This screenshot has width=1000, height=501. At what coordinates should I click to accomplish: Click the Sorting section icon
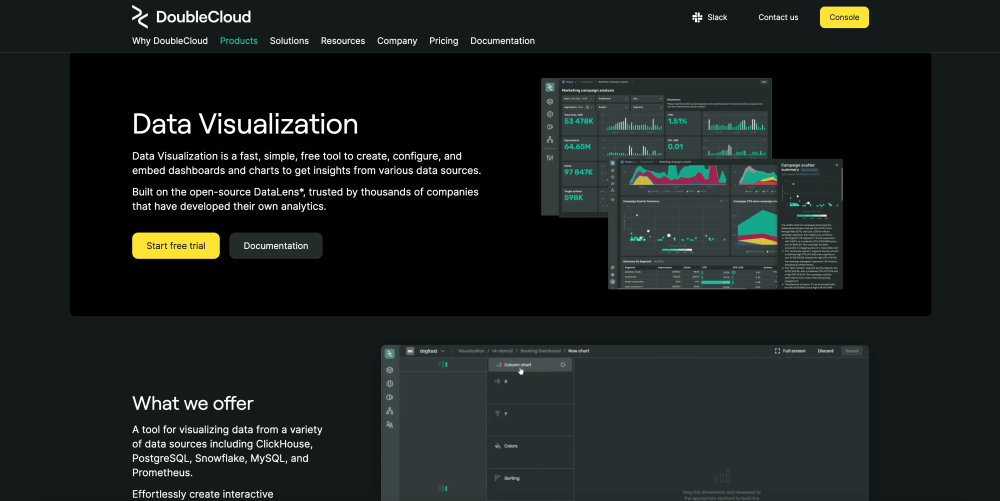497,480
